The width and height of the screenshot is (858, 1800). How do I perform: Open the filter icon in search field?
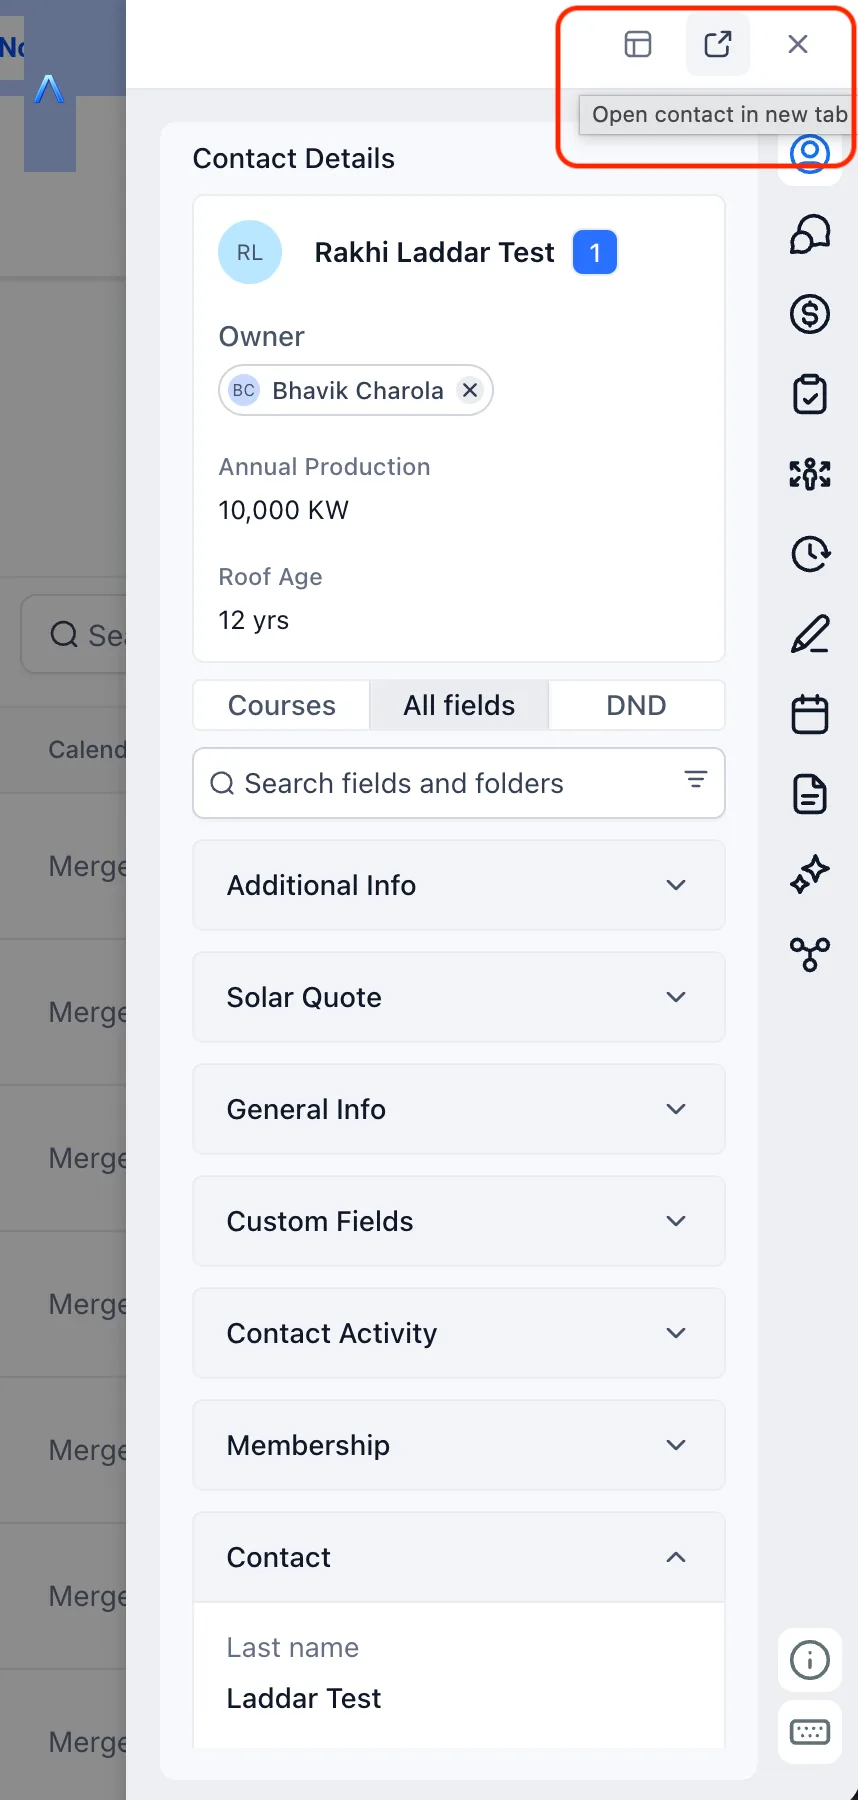[x=696, y=779]
